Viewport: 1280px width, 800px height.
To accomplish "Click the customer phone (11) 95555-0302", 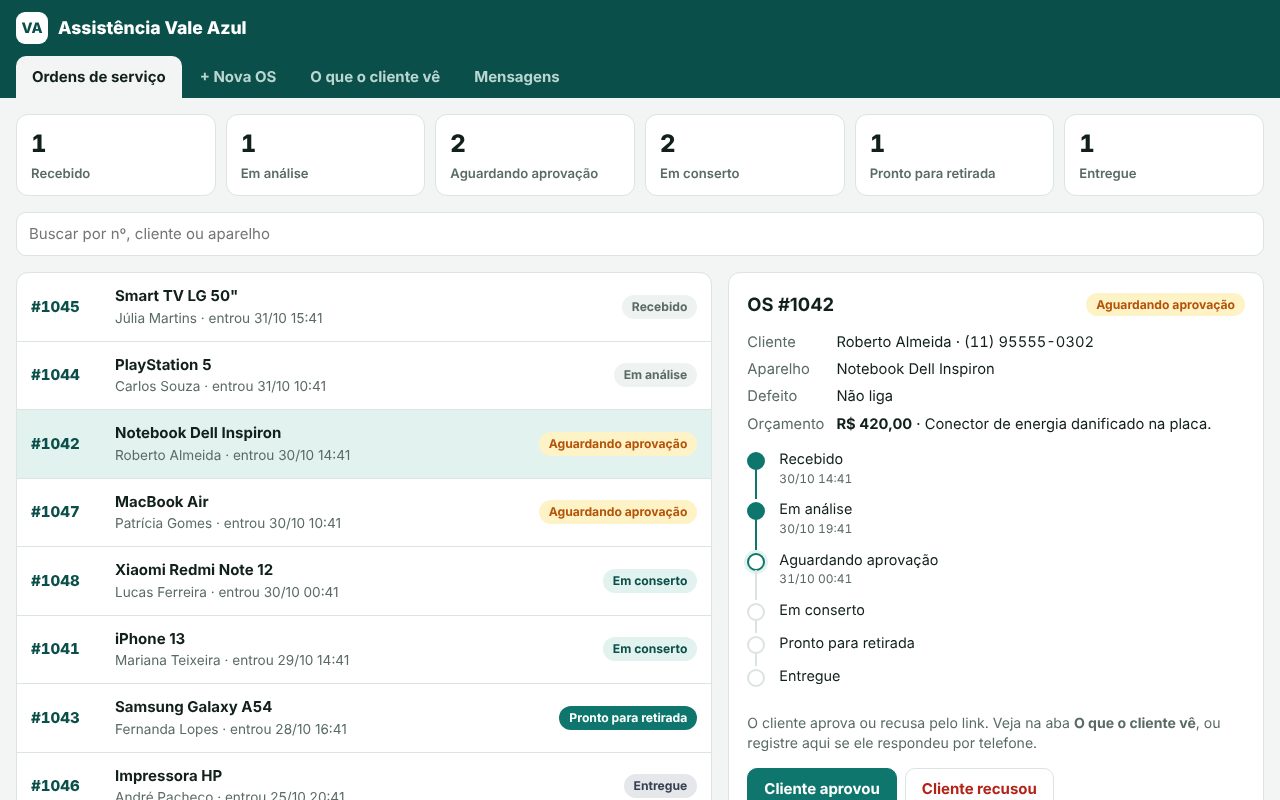I will tap(1029, 342).
